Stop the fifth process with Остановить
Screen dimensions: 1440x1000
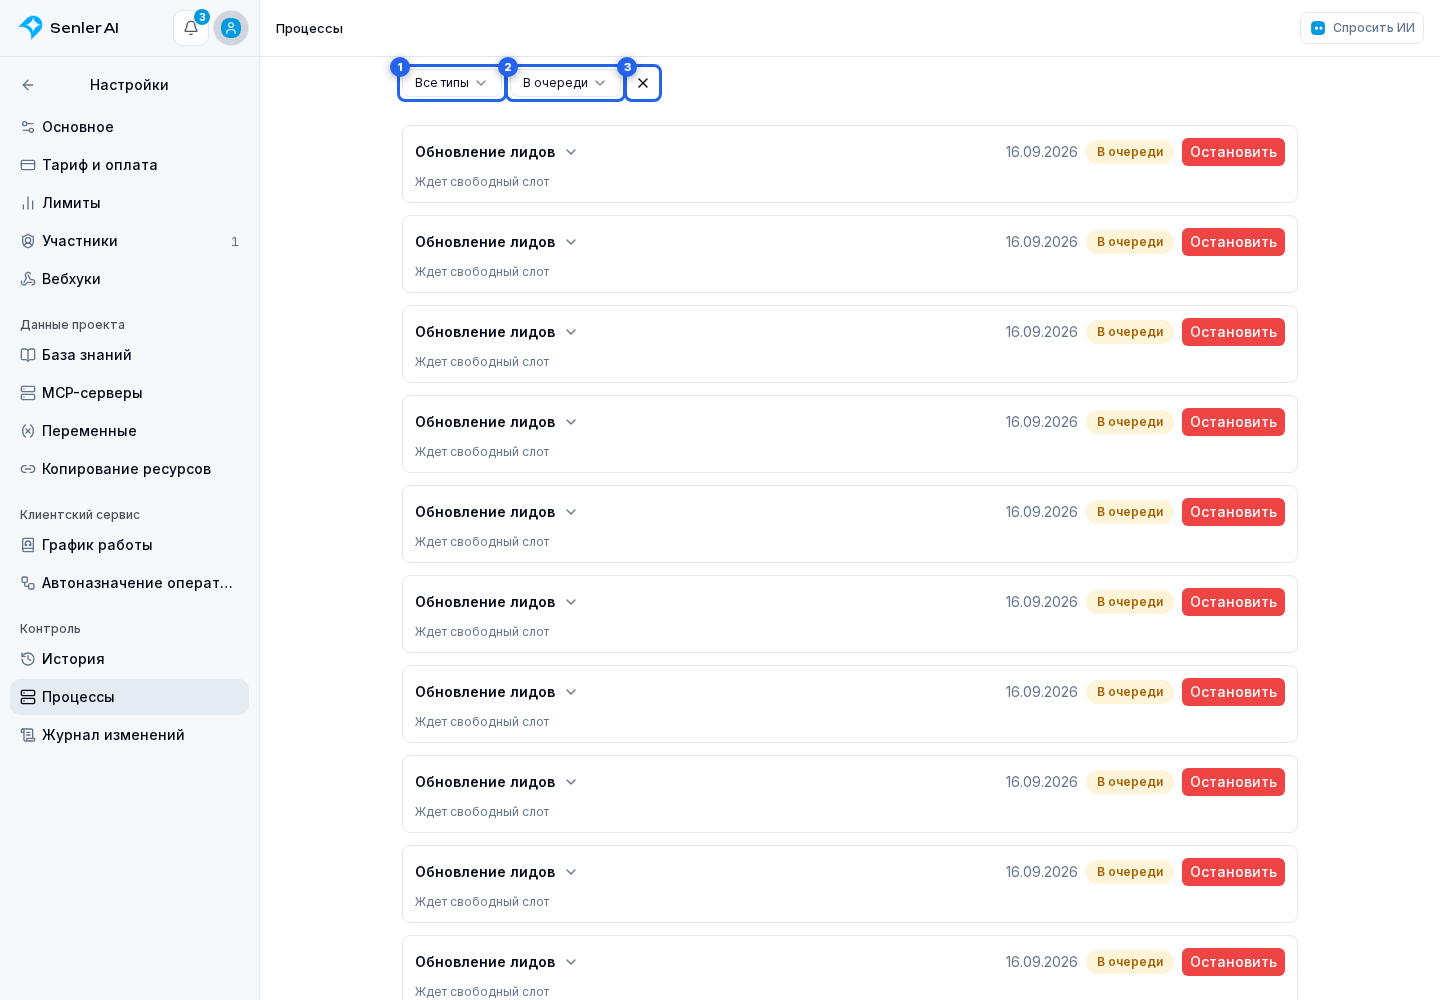1233,512
